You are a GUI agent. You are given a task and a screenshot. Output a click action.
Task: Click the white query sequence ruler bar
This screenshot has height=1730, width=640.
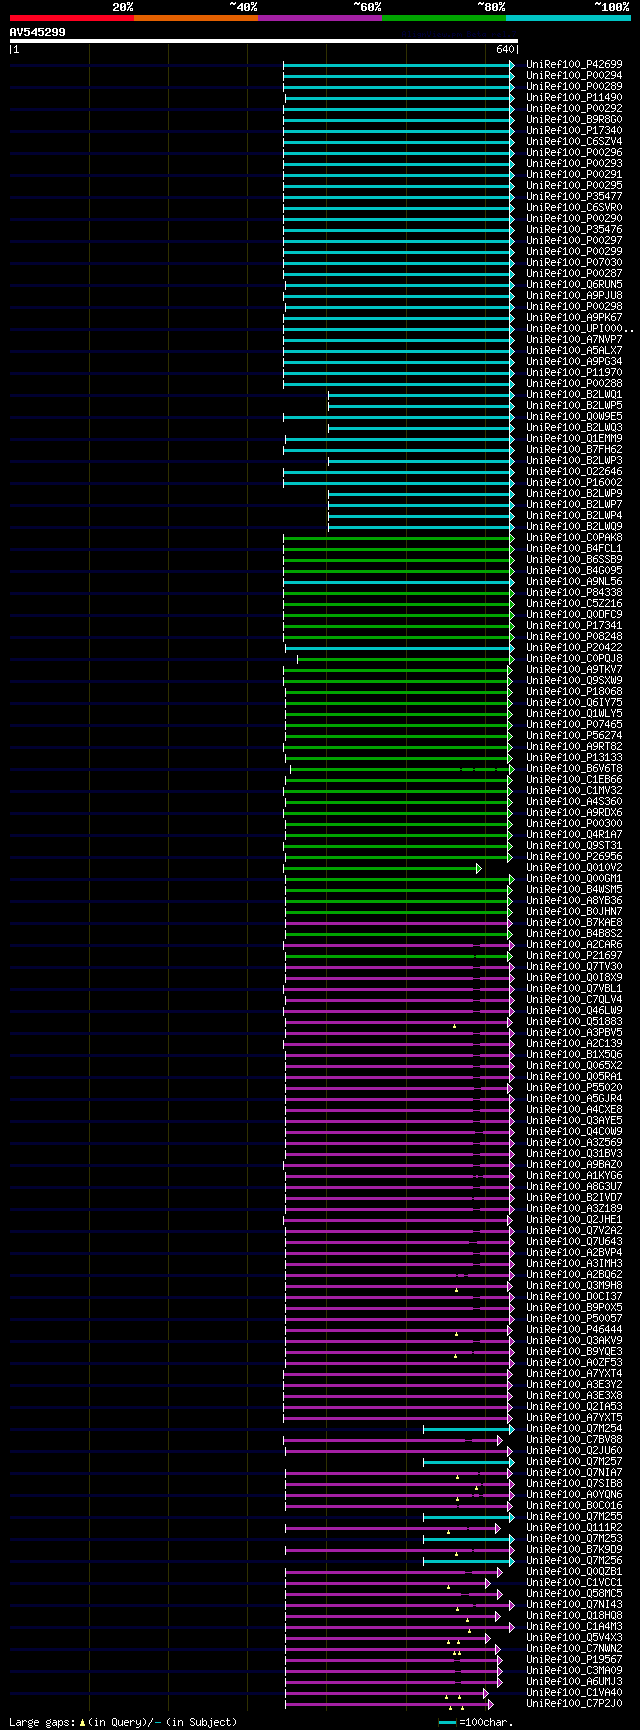[x=263, y=41]
